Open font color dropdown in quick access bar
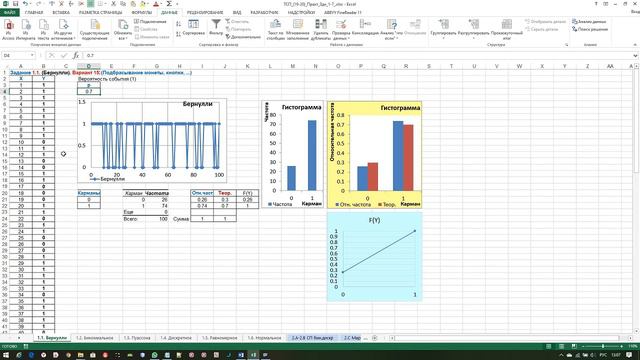Image resolution: width=640 pixels, height=360 pixels. click(161, 4)
